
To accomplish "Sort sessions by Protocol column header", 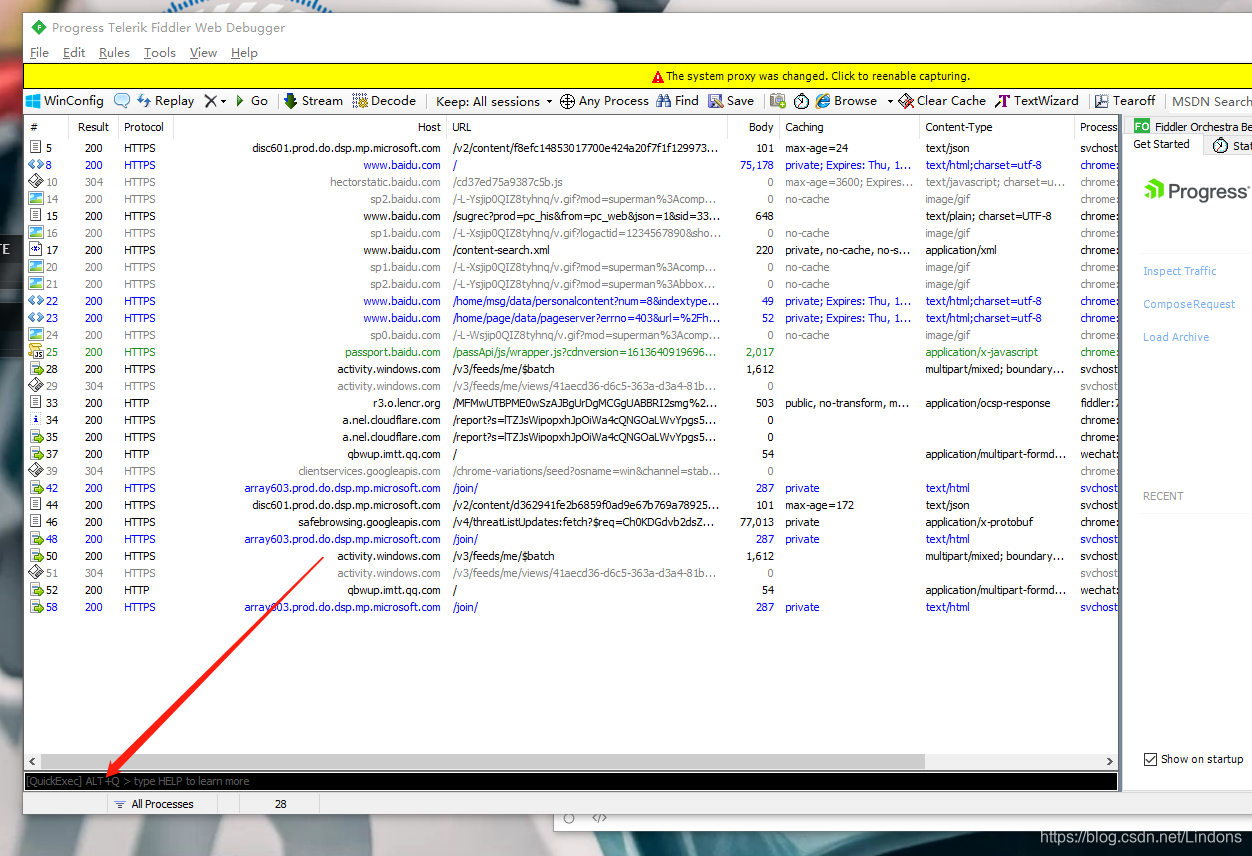I will tap(144, 127).
